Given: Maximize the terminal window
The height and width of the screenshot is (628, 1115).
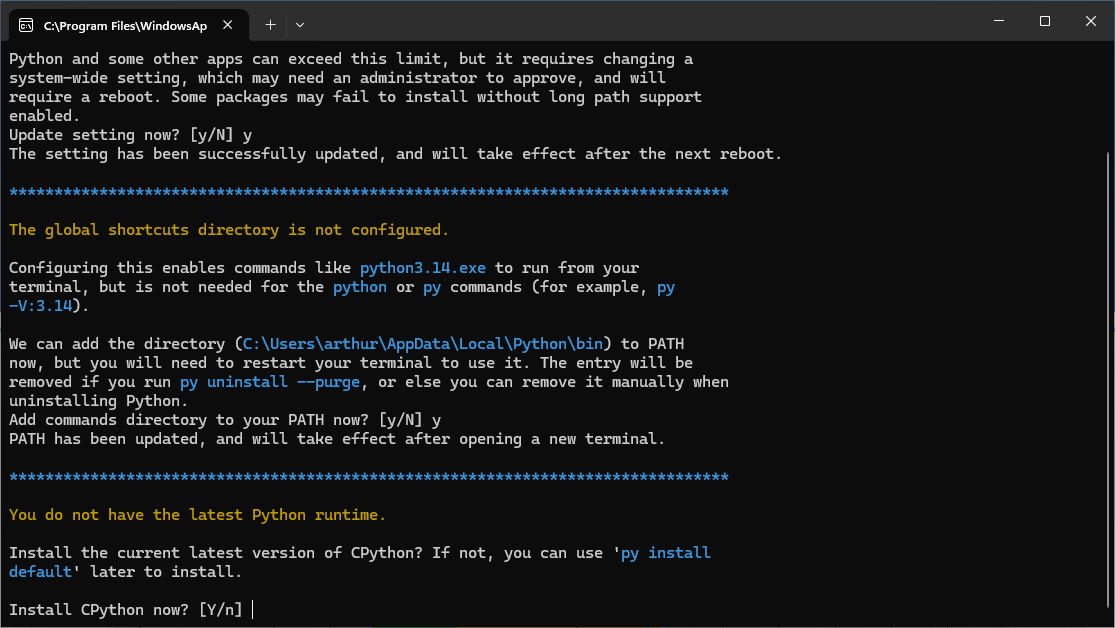Looking at the screenshot, I should click(x=1045, y=21).
